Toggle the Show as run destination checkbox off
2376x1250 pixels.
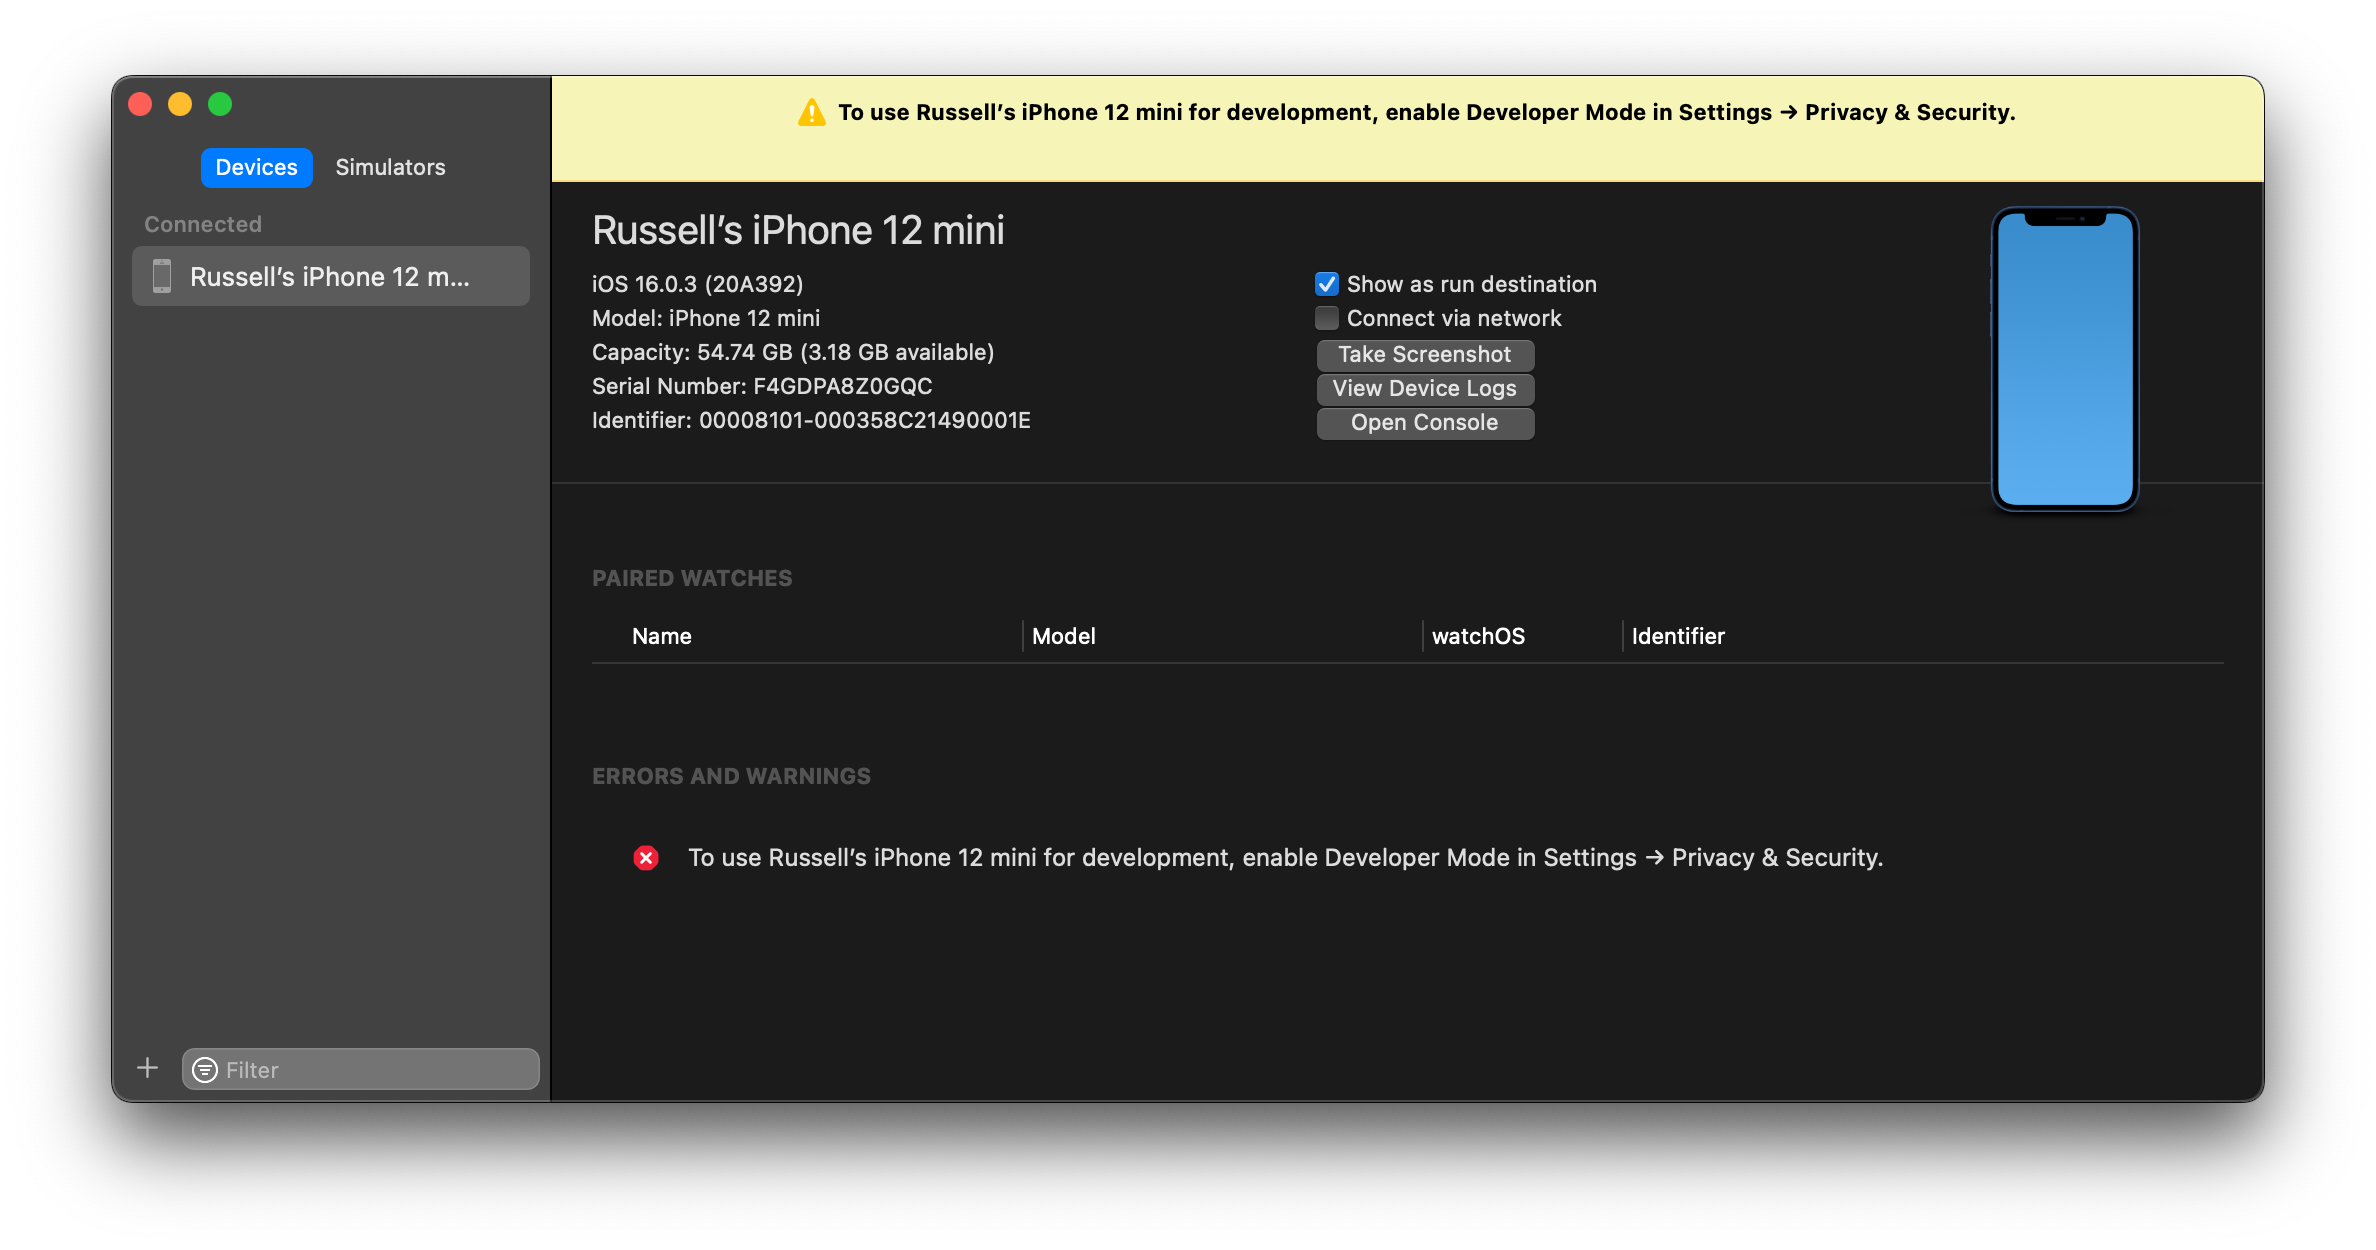click(x=1327, y=284)
